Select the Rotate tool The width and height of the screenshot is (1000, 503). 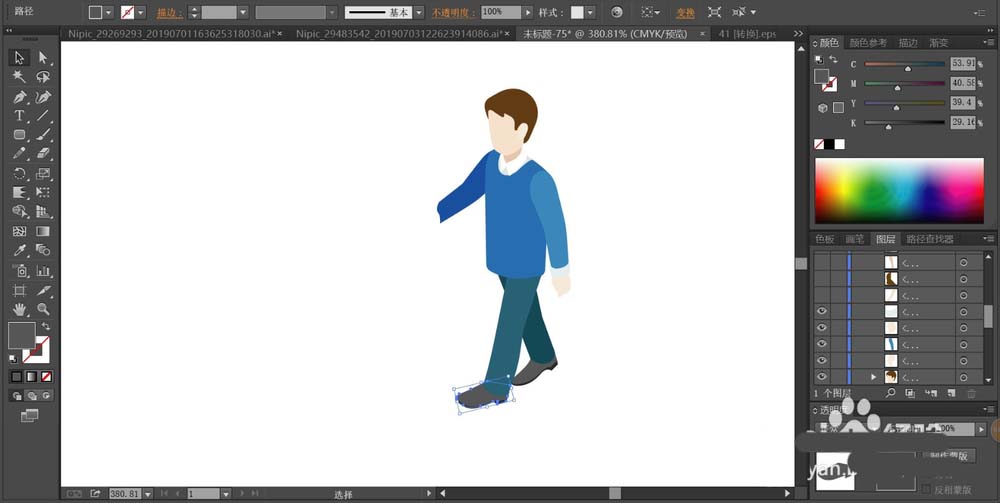coord(19,174)
